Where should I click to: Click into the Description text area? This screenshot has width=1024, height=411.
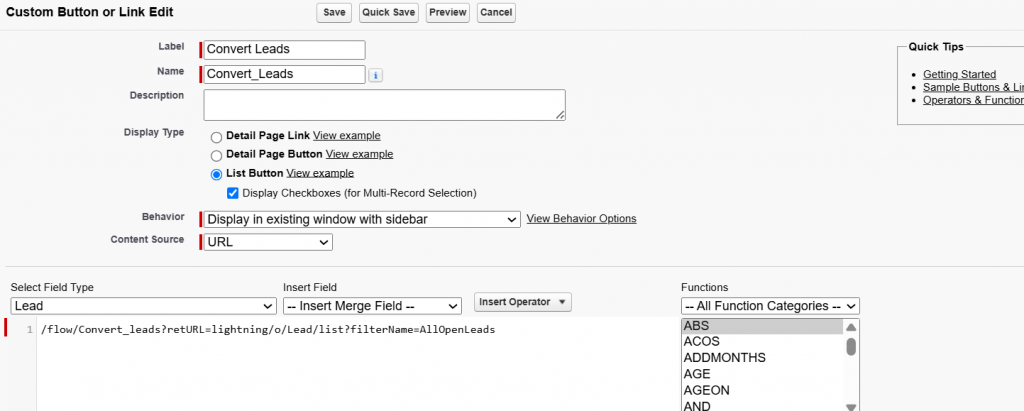click(384, 105)
